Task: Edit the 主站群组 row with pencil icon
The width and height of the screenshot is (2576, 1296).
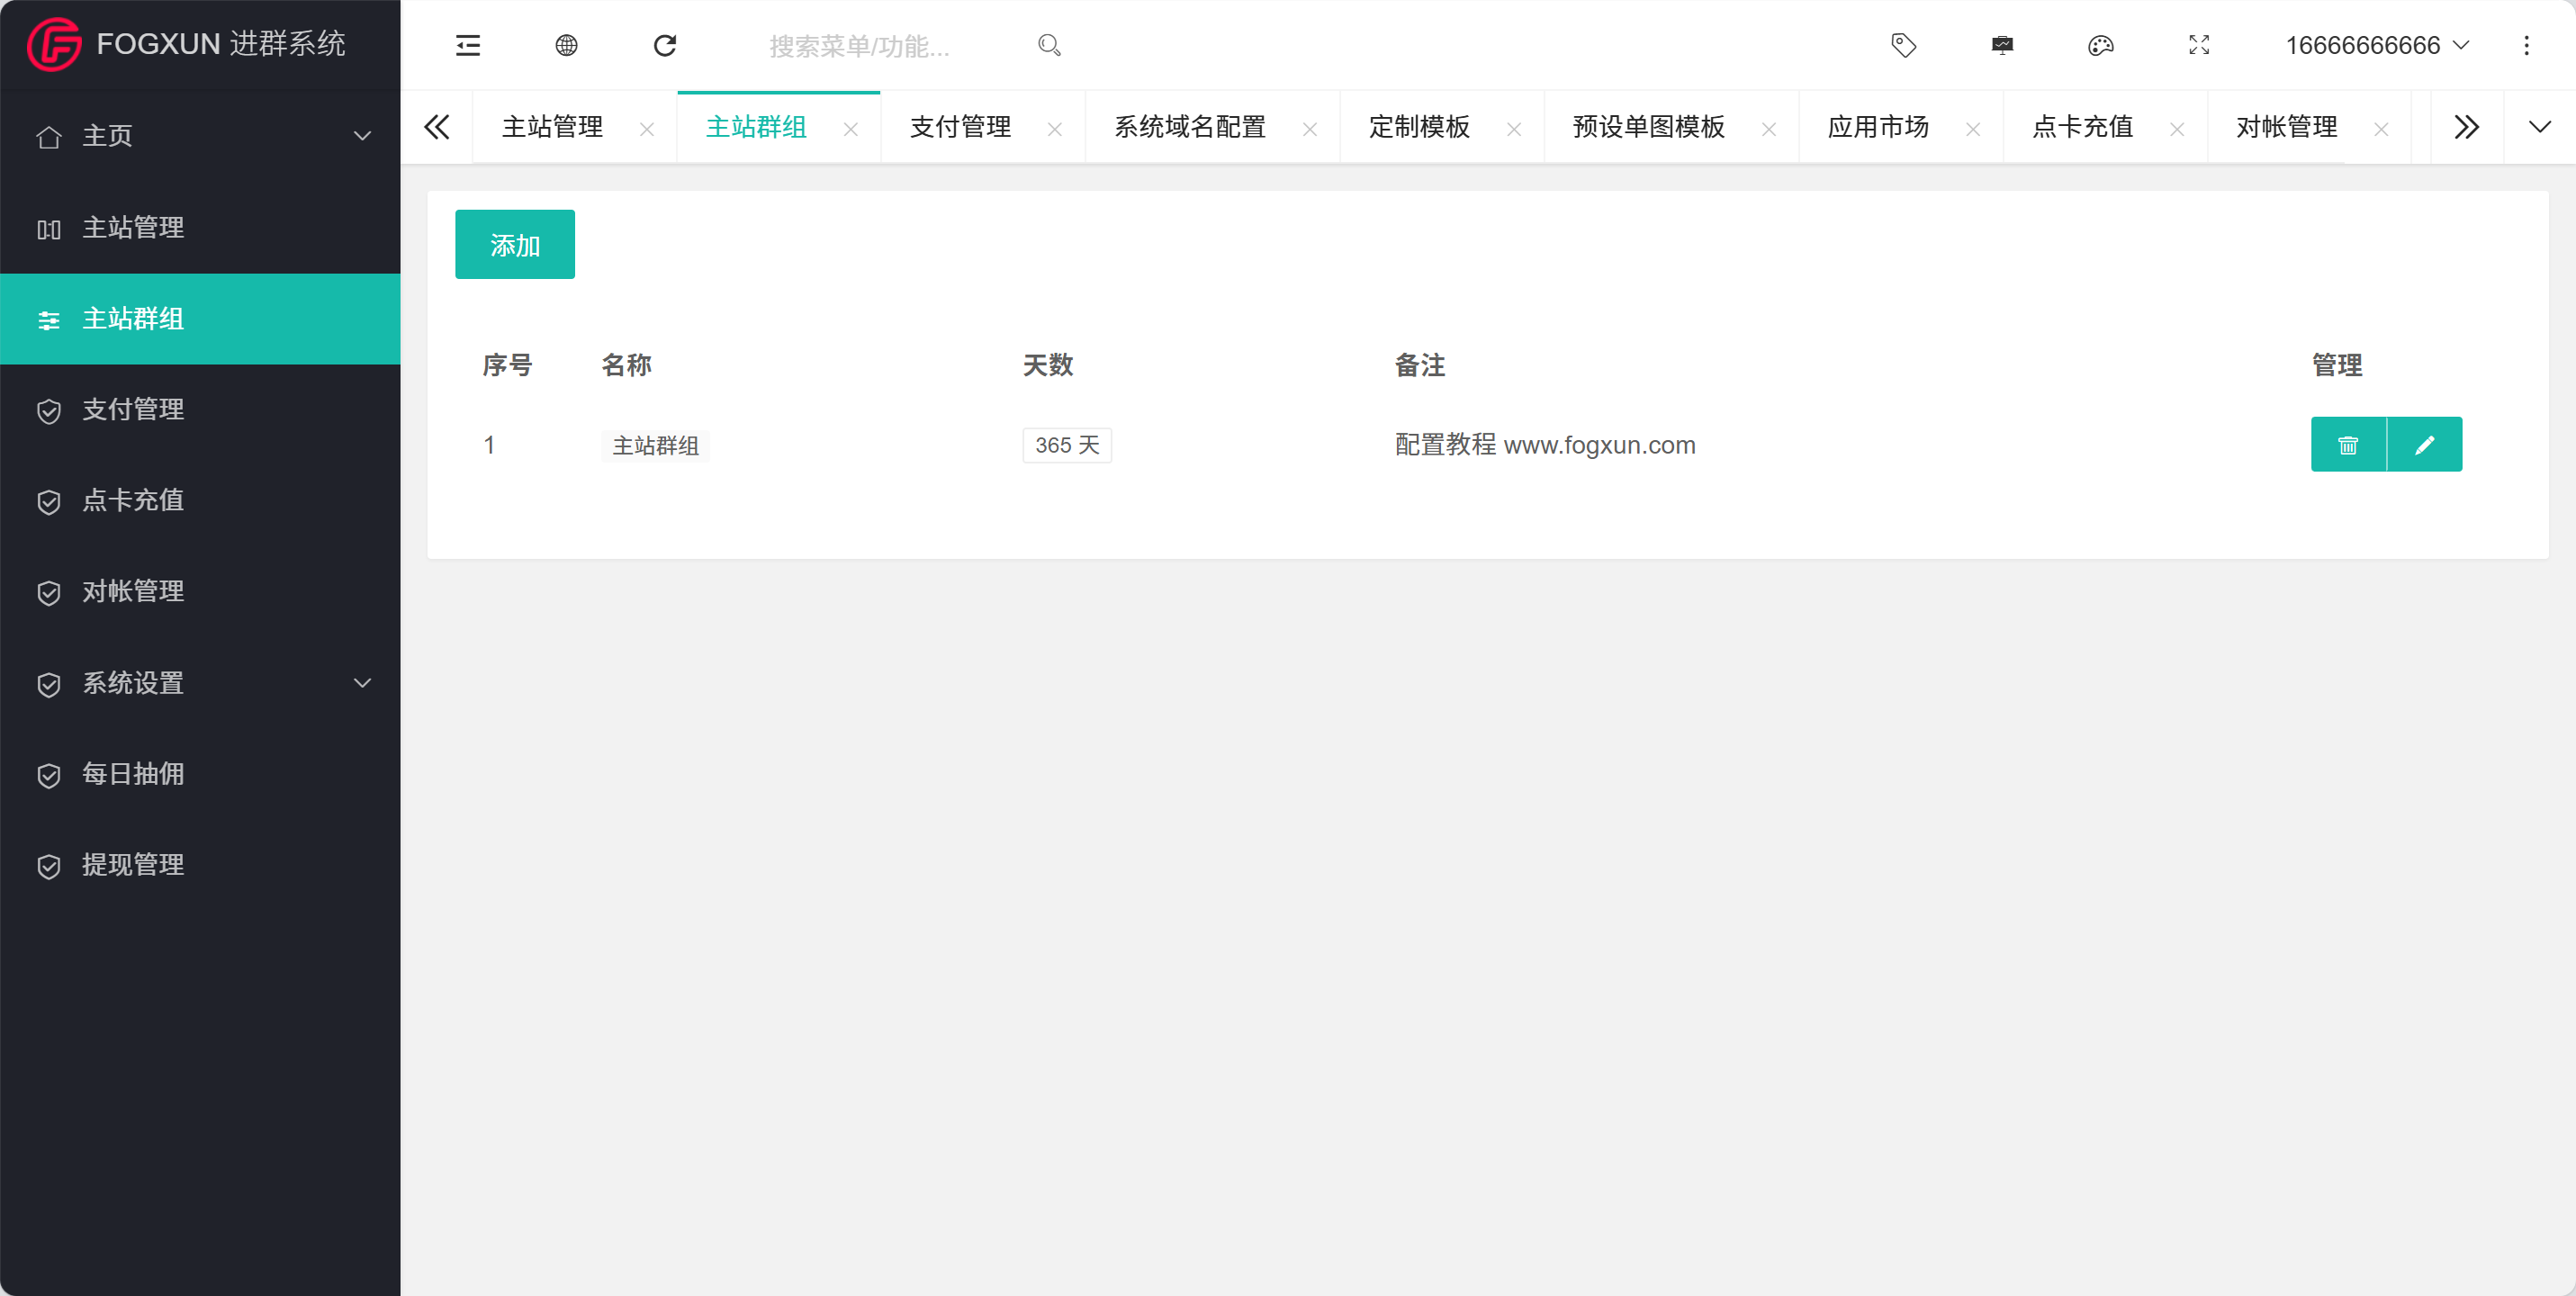Action: click(2424, 444)
